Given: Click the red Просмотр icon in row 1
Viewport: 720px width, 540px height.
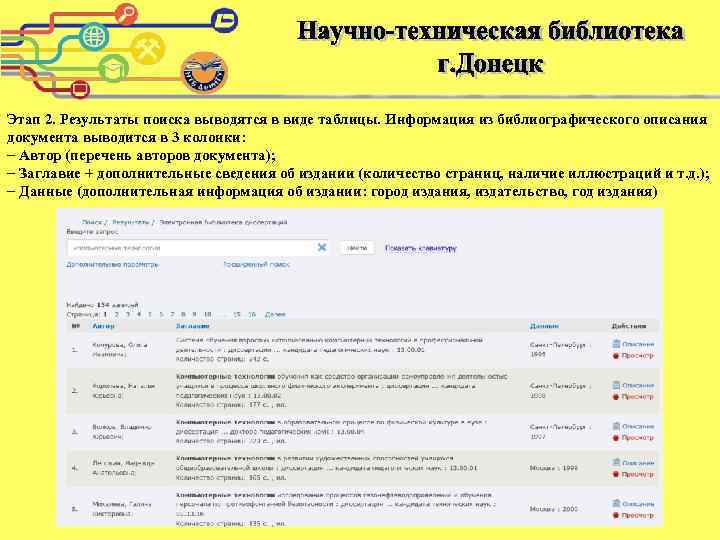Looking at the screenshot, I should click(x=616, y=355).
